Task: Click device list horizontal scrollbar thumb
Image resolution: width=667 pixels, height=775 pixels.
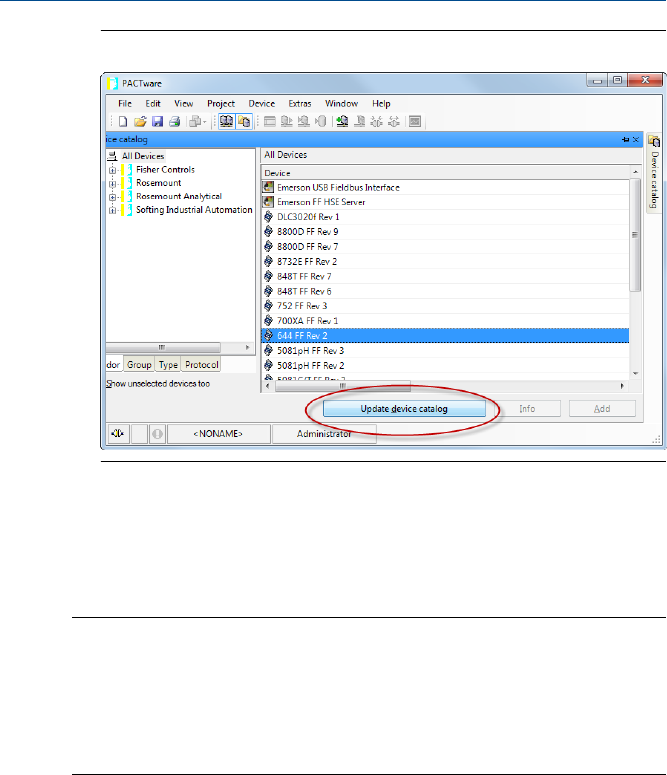Action: click(x=343, y=386)
